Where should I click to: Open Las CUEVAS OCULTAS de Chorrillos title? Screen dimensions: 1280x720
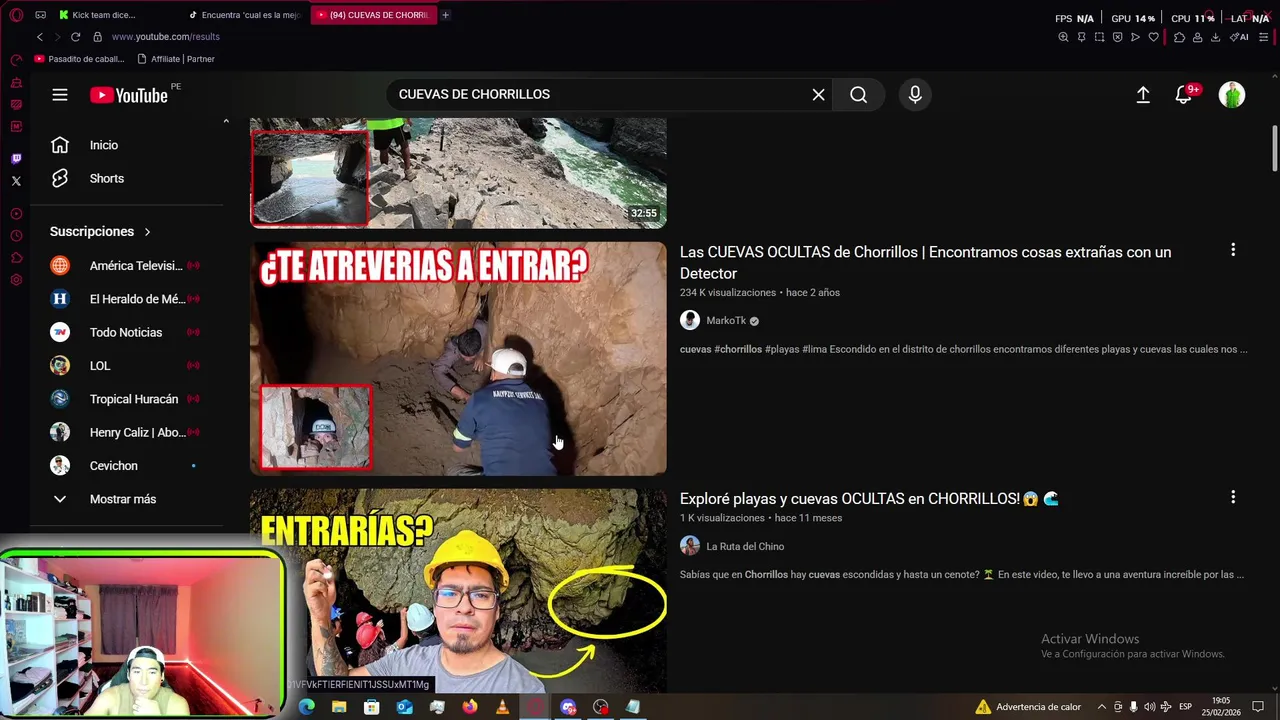925,262
